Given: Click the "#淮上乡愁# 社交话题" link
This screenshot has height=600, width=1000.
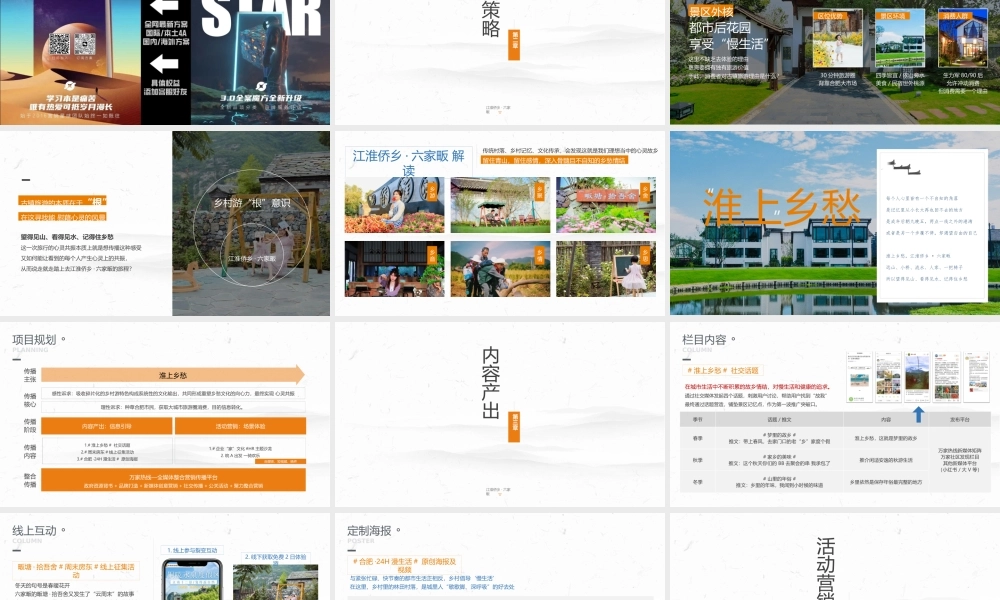Looking at the screenshot, I should 724,370.
